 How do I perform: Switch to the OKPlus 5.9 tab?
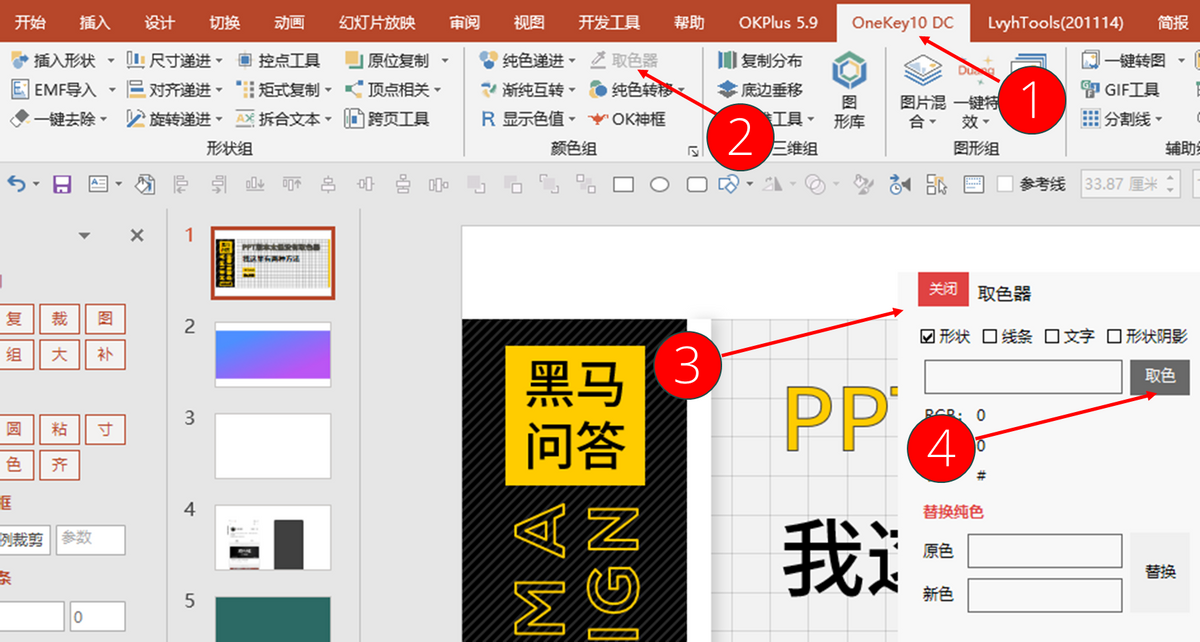coord(778,22)
